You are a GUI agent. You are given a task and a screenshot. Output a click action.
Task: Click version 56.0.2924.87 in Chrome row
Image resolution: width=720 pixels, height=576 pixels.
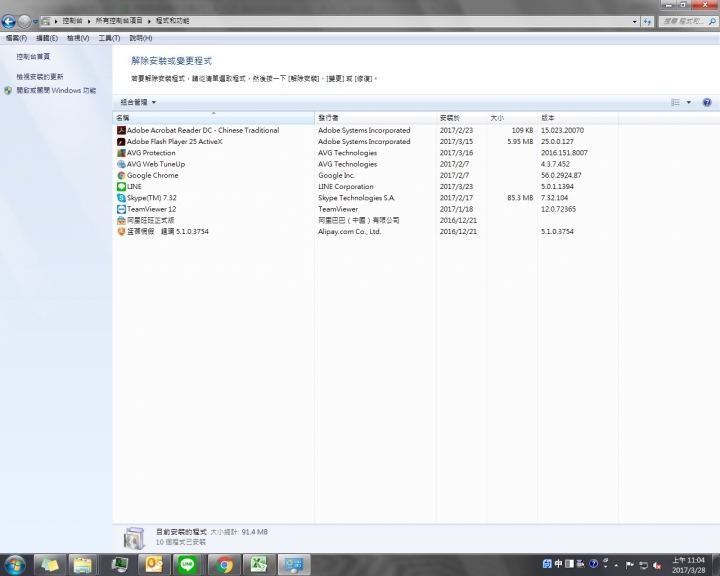click(561, 175)
